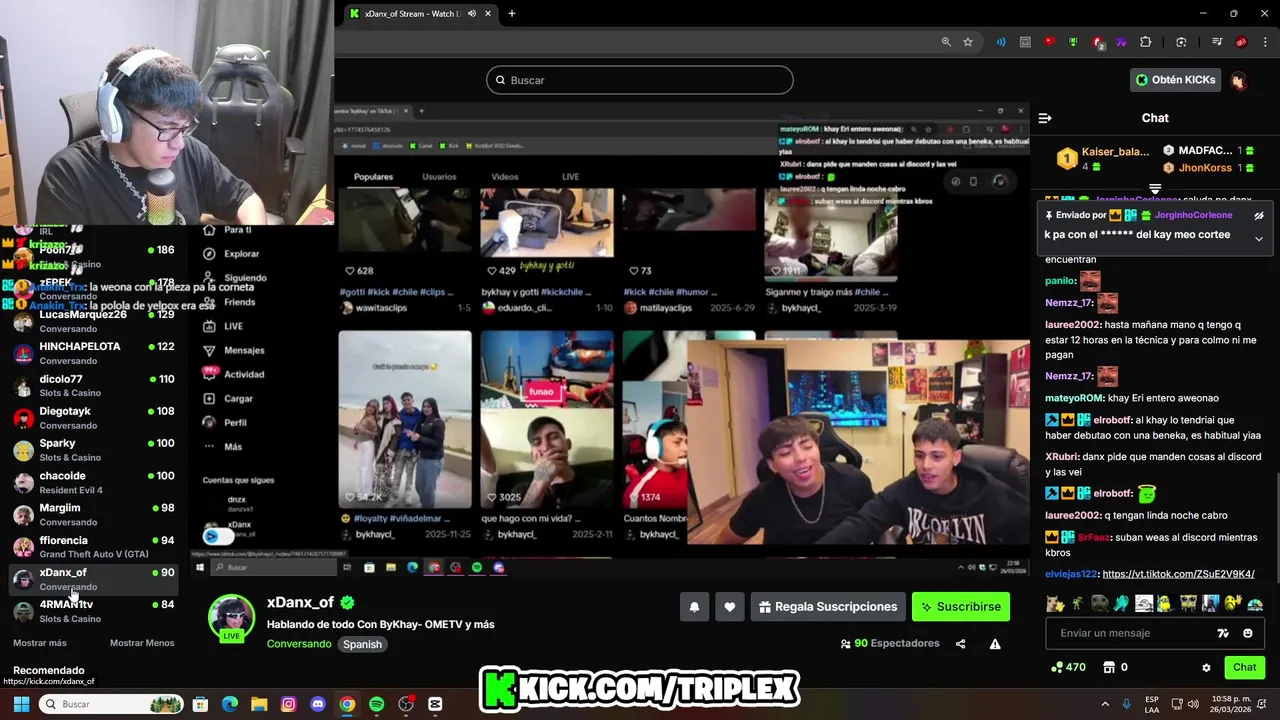Click the cat waving emote in quick emotes
The image size is (1280, 720).
1055,604
